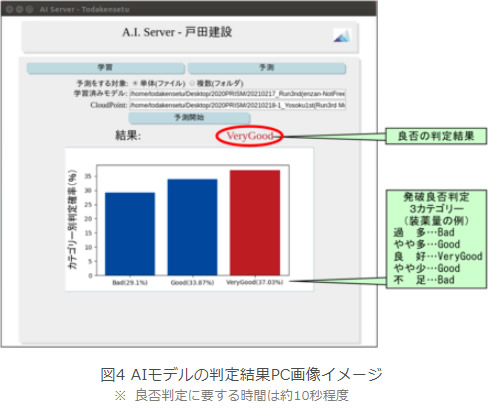Click the 学習済みモデル path field
This screenshot has height=409, width=488.
pos(237,94)
